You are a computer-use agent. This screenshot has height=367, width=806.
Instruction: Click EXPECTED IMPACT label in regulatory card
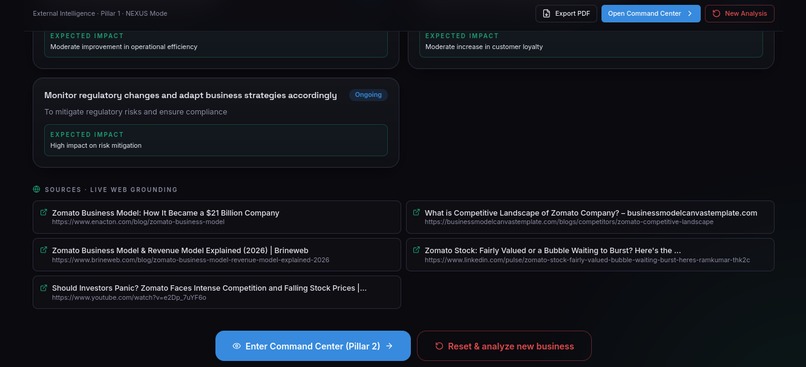pos(87,135)
